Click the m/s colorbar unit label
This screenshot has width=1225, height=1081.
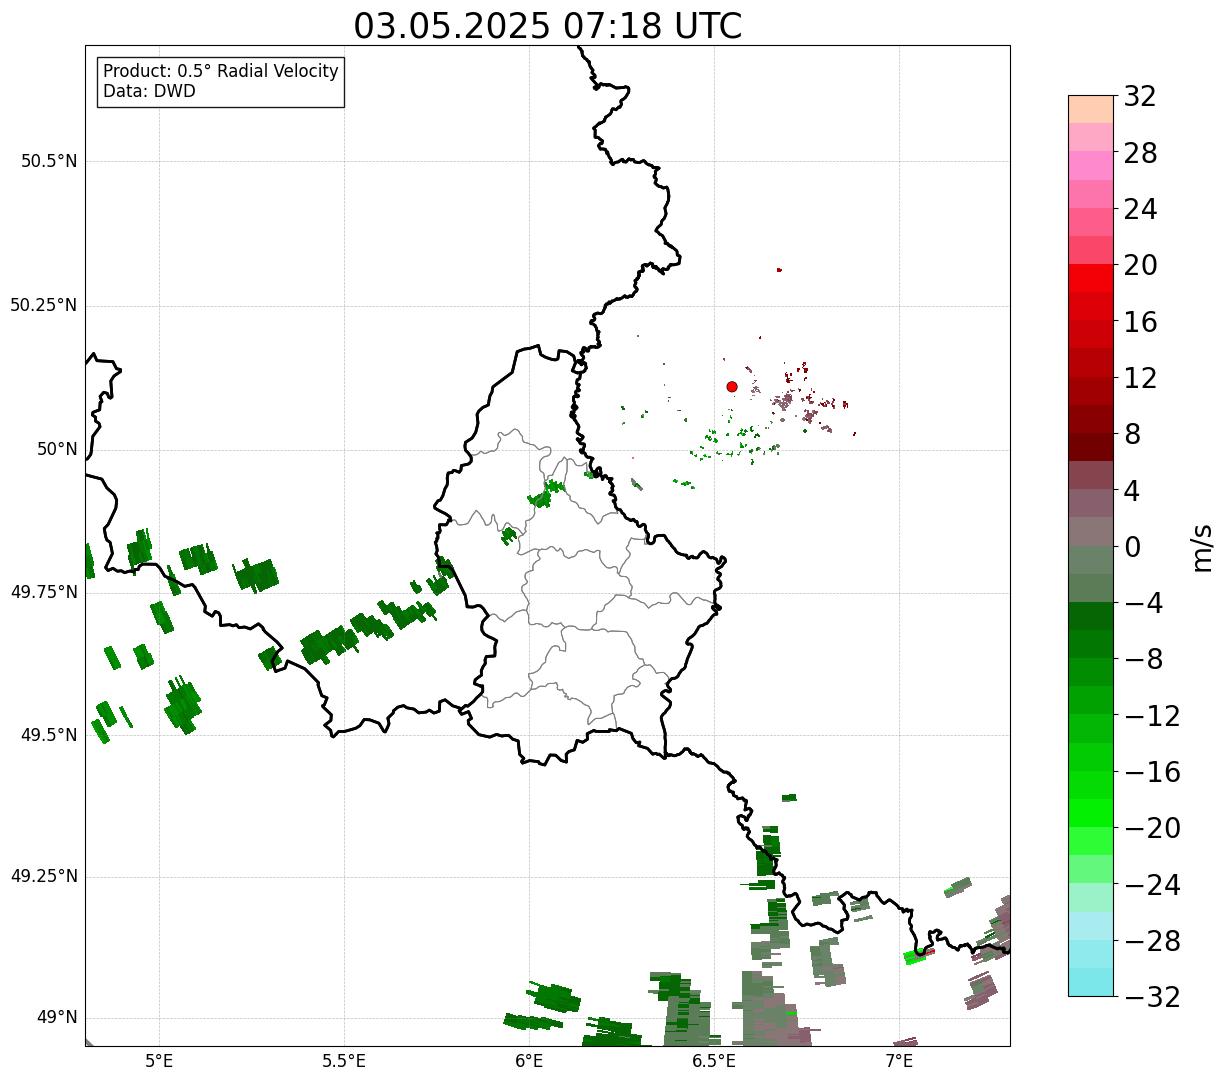(x=1202, y=547)
